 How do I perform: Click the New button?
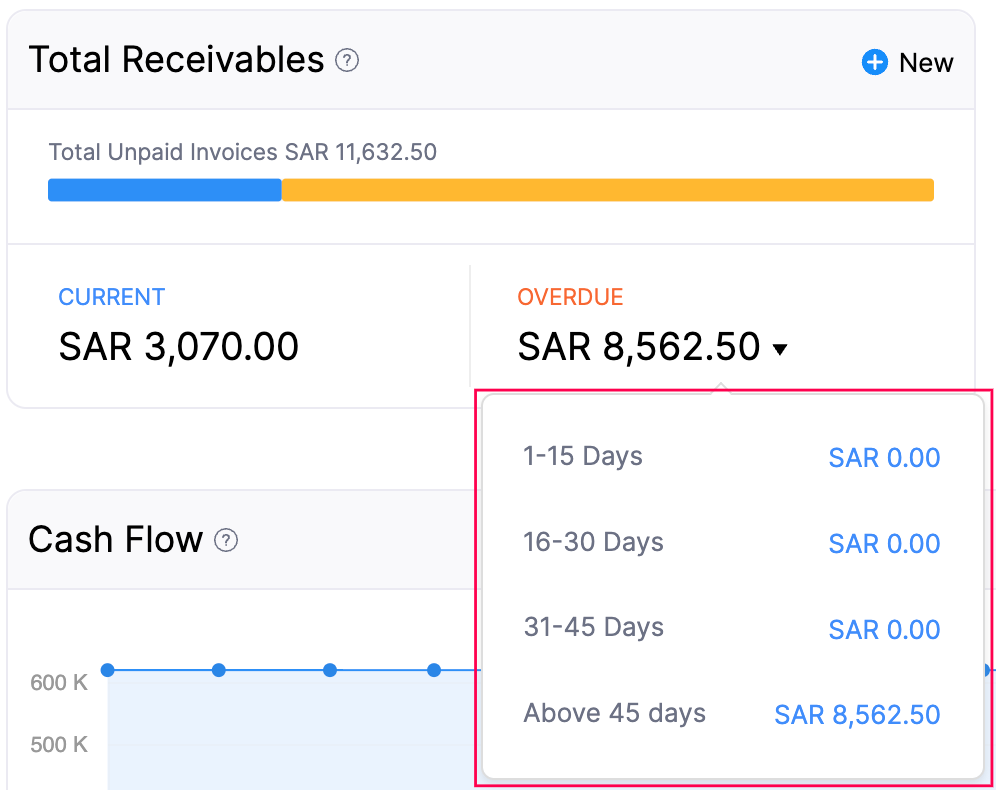925,62
